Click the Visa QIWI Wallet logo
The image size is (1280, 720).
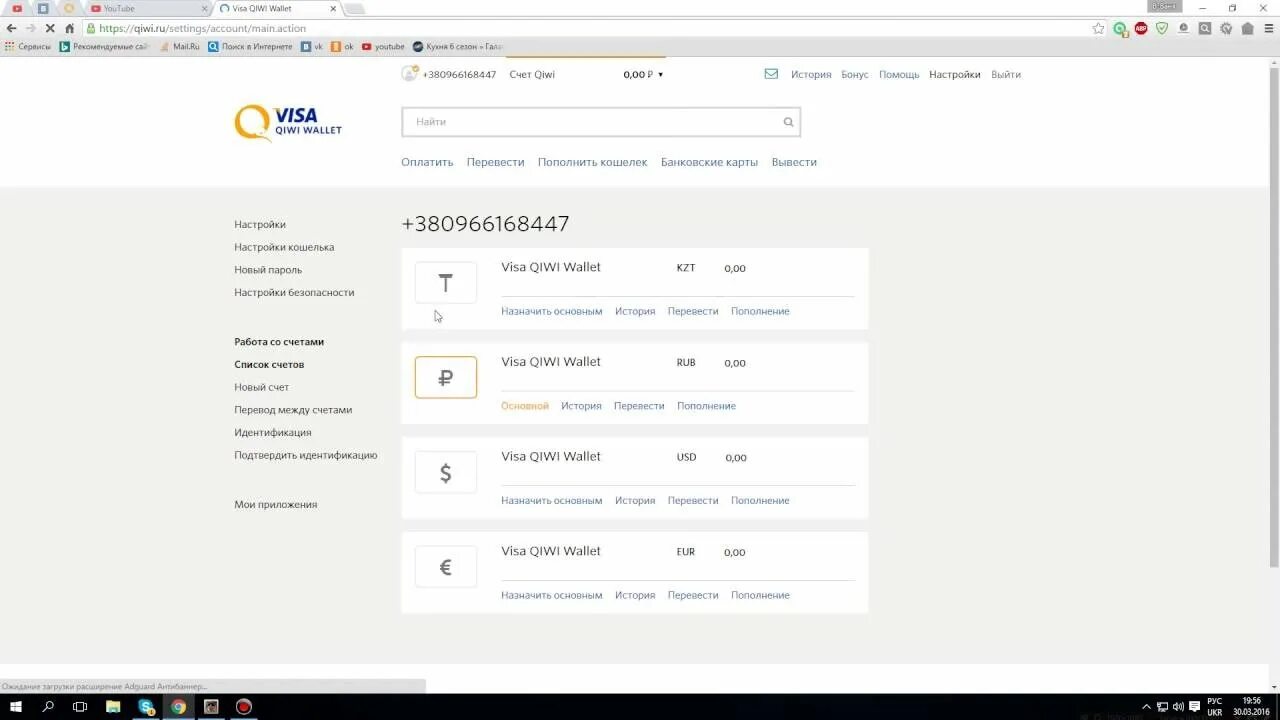[288, 123]
